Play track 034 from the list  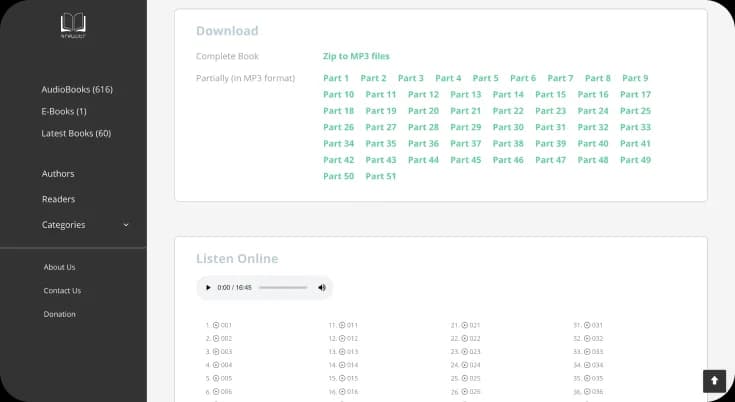point(593,365)
